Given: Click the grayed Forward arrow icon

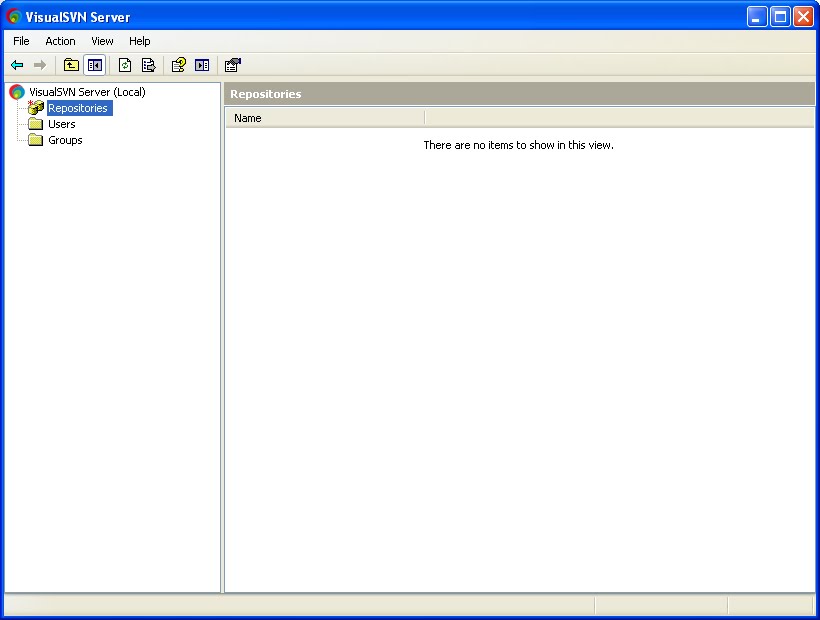Looking at the screenshot, I should tap(40, 65).
